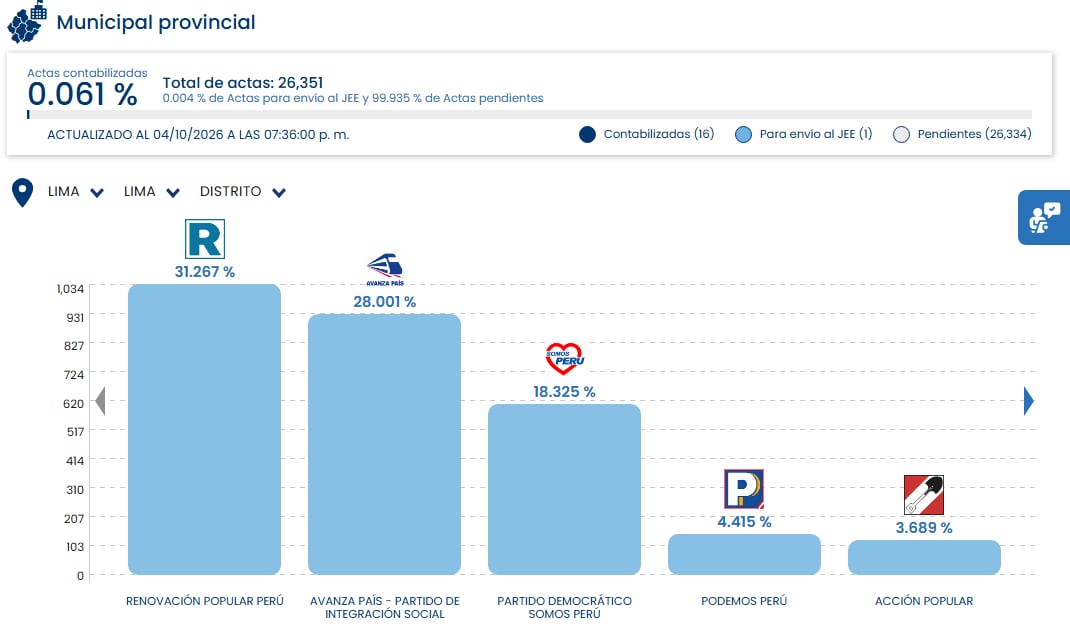Click the PODEMOS PERÚ axis label
The image size is (1070, 628).
pyautogui.click(x=744, y=601)
